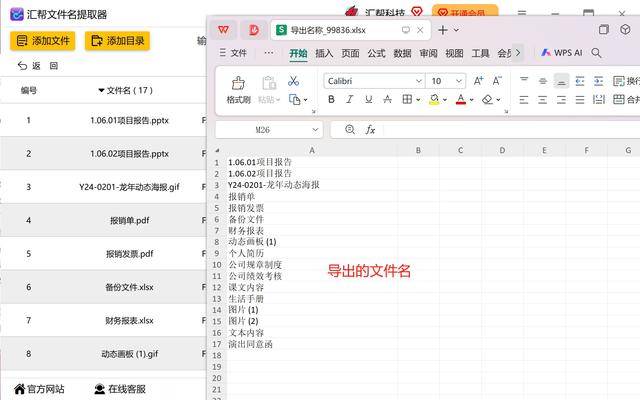
Task: Open the 在线客服 link
Action: click(x=120, y=389)
